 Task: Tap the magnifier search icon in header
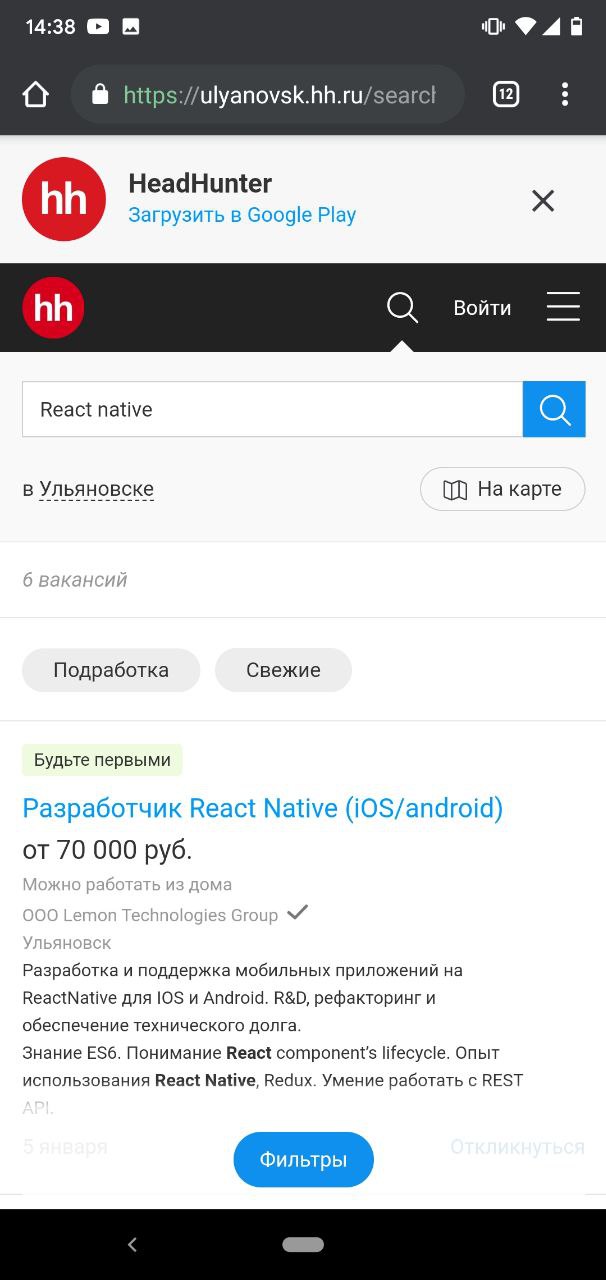[402, 307]
